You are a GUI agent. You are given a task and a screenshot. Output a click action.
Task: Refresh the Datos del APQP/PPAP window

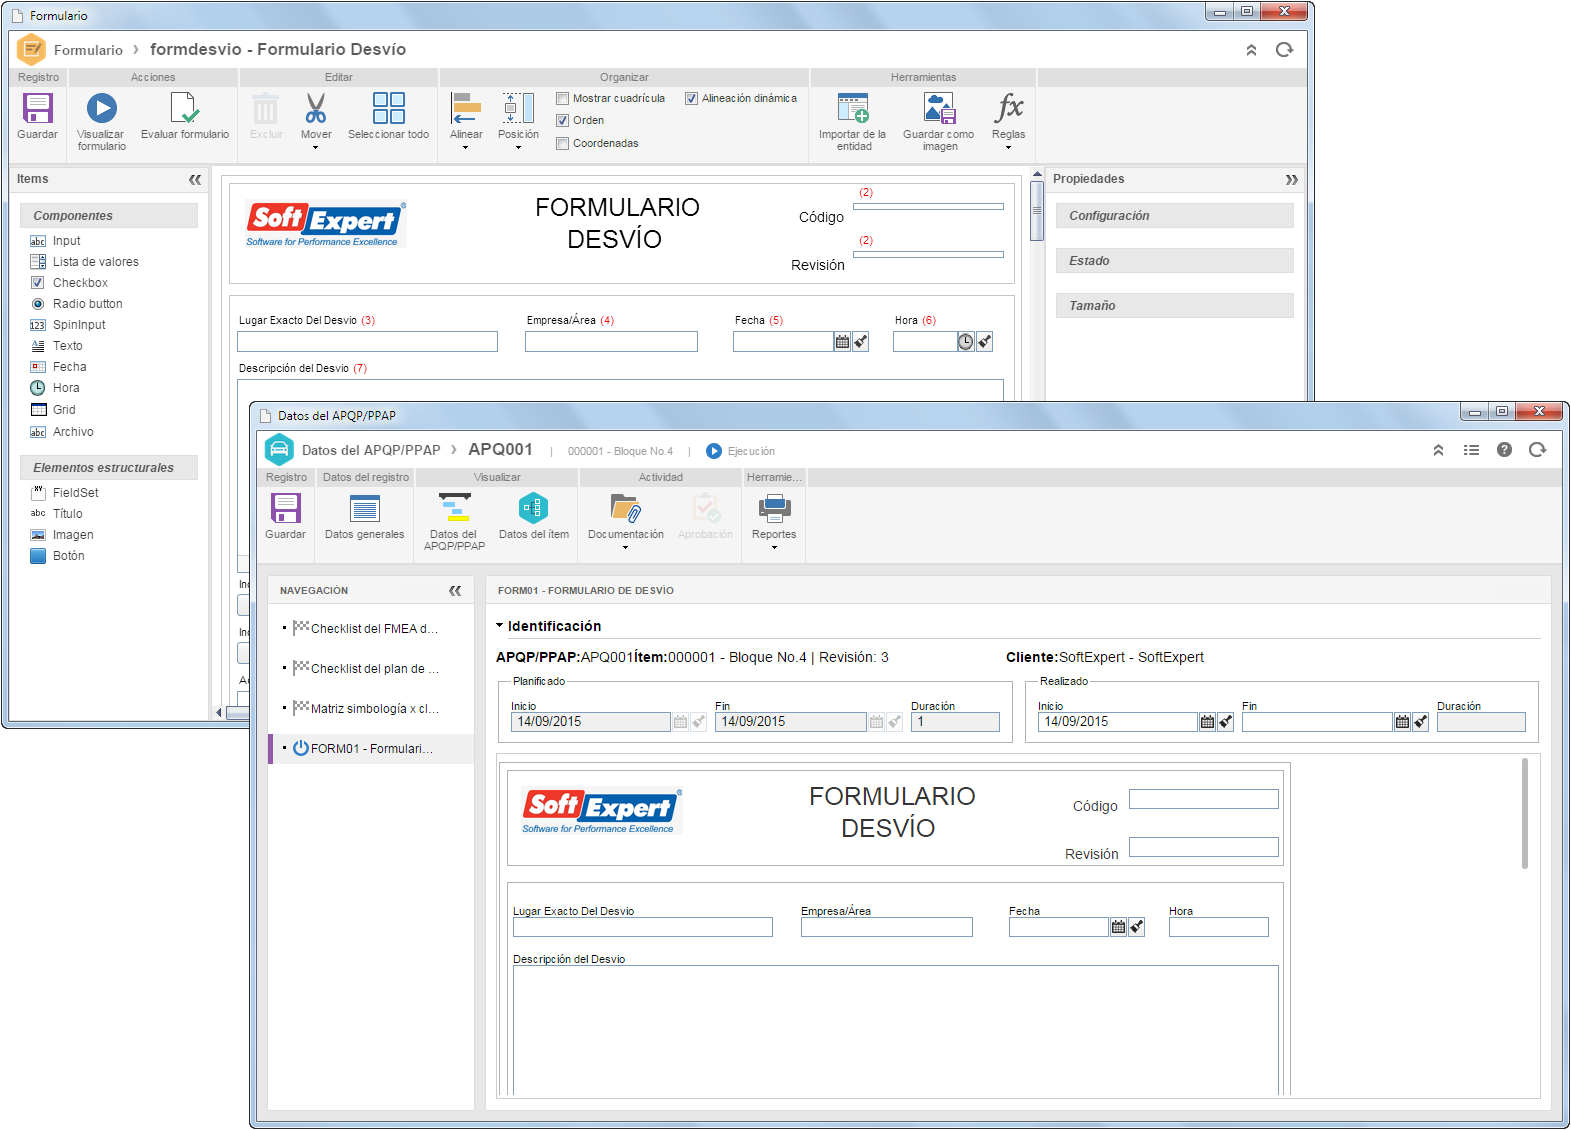[x=1538, y=450]
